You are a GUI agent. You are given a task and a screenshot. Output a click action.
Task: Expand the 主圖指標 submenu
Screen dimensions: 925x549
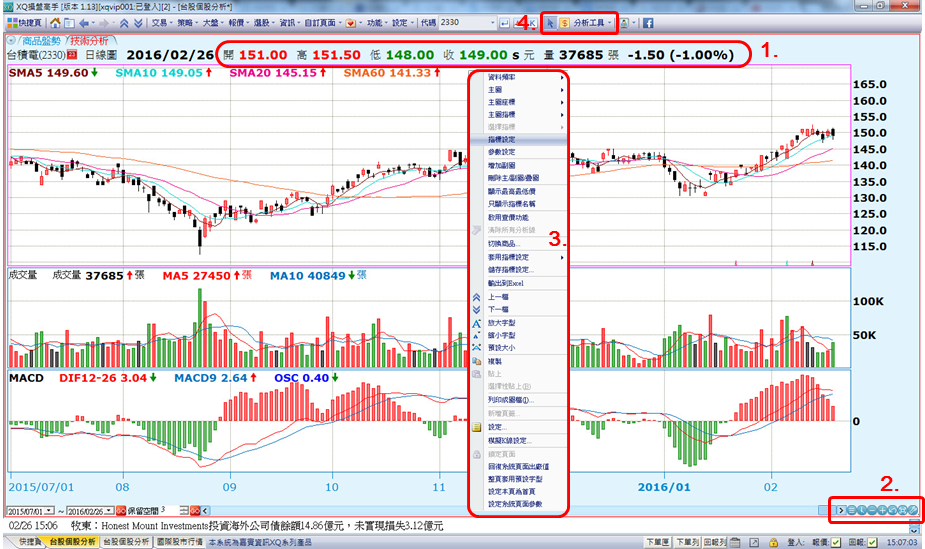pyautogui.click(x=519, y=114)
